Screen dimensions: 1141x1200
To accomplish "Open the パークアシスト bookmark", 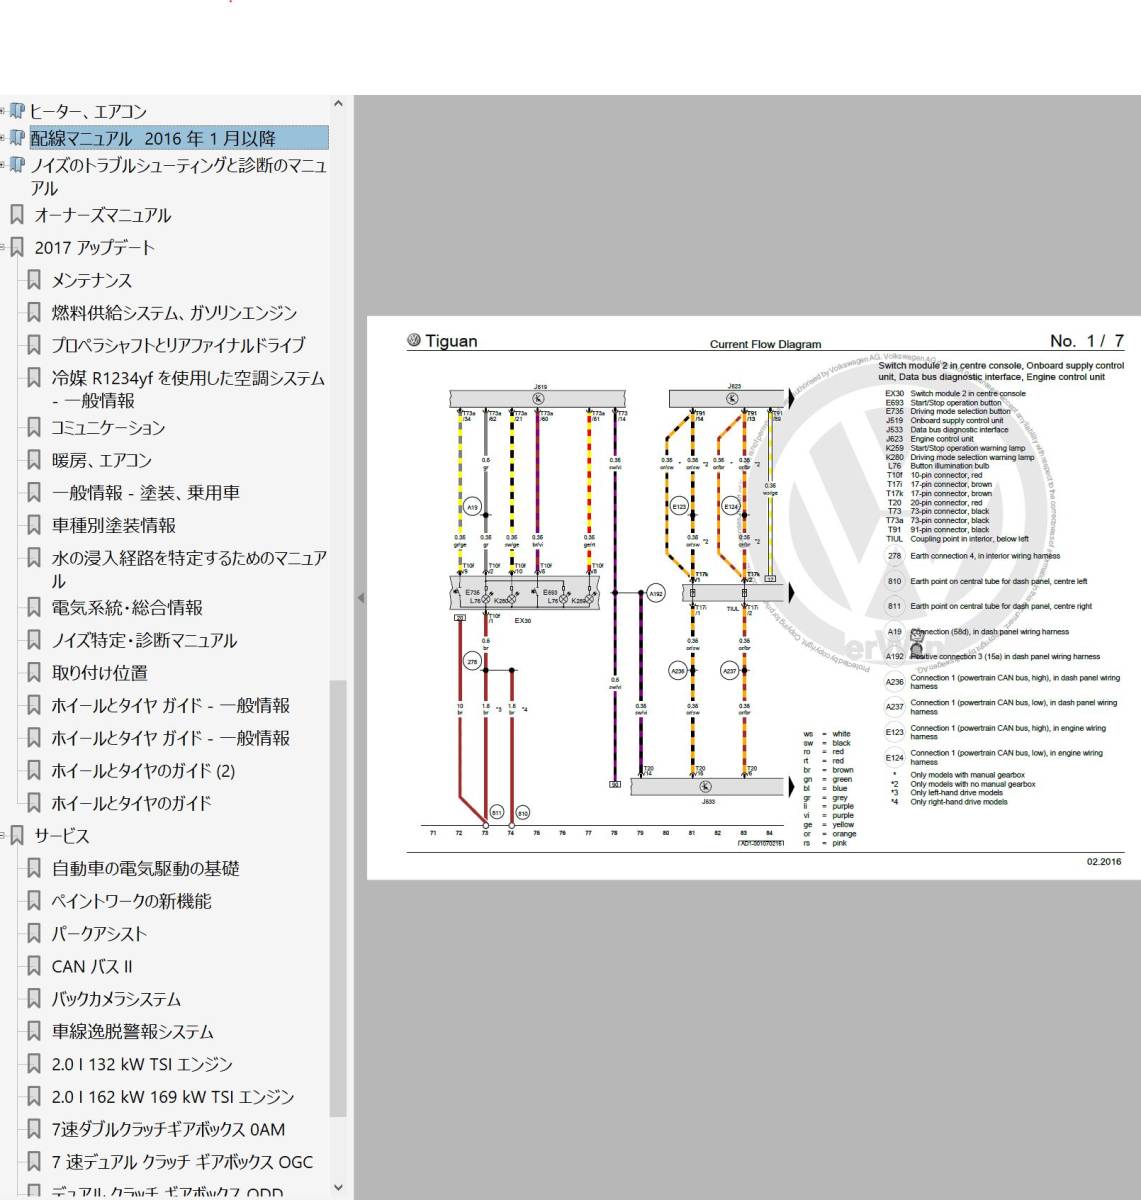I will click(99, 934).
